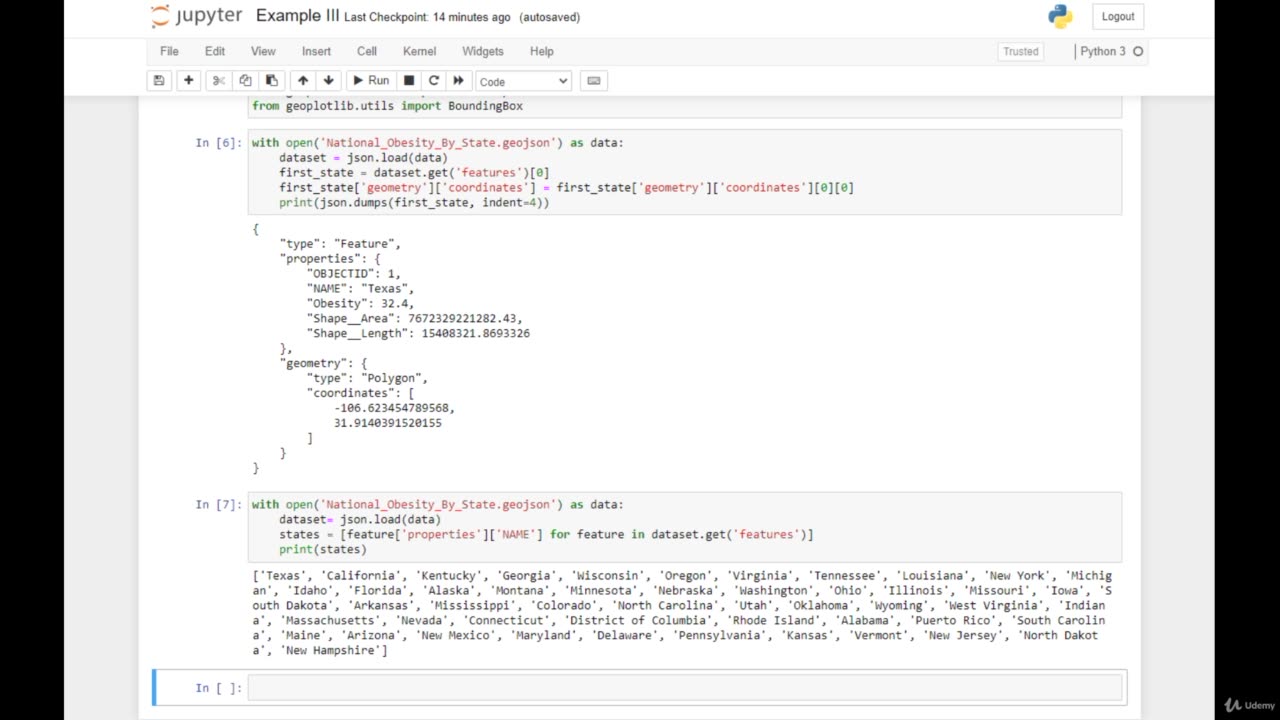Open the Edit menu

pyautogui.click(x=215, y=51)
